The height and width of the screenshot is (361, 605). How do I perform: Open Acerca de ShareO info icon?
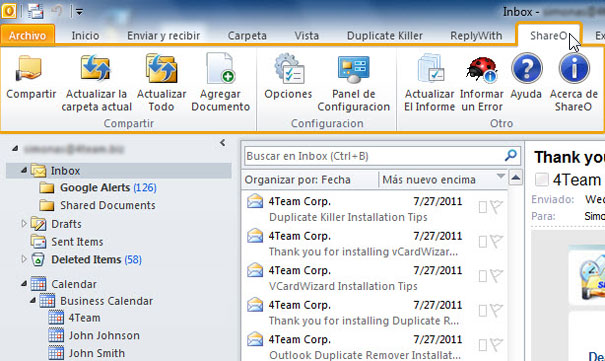point(574,68)
